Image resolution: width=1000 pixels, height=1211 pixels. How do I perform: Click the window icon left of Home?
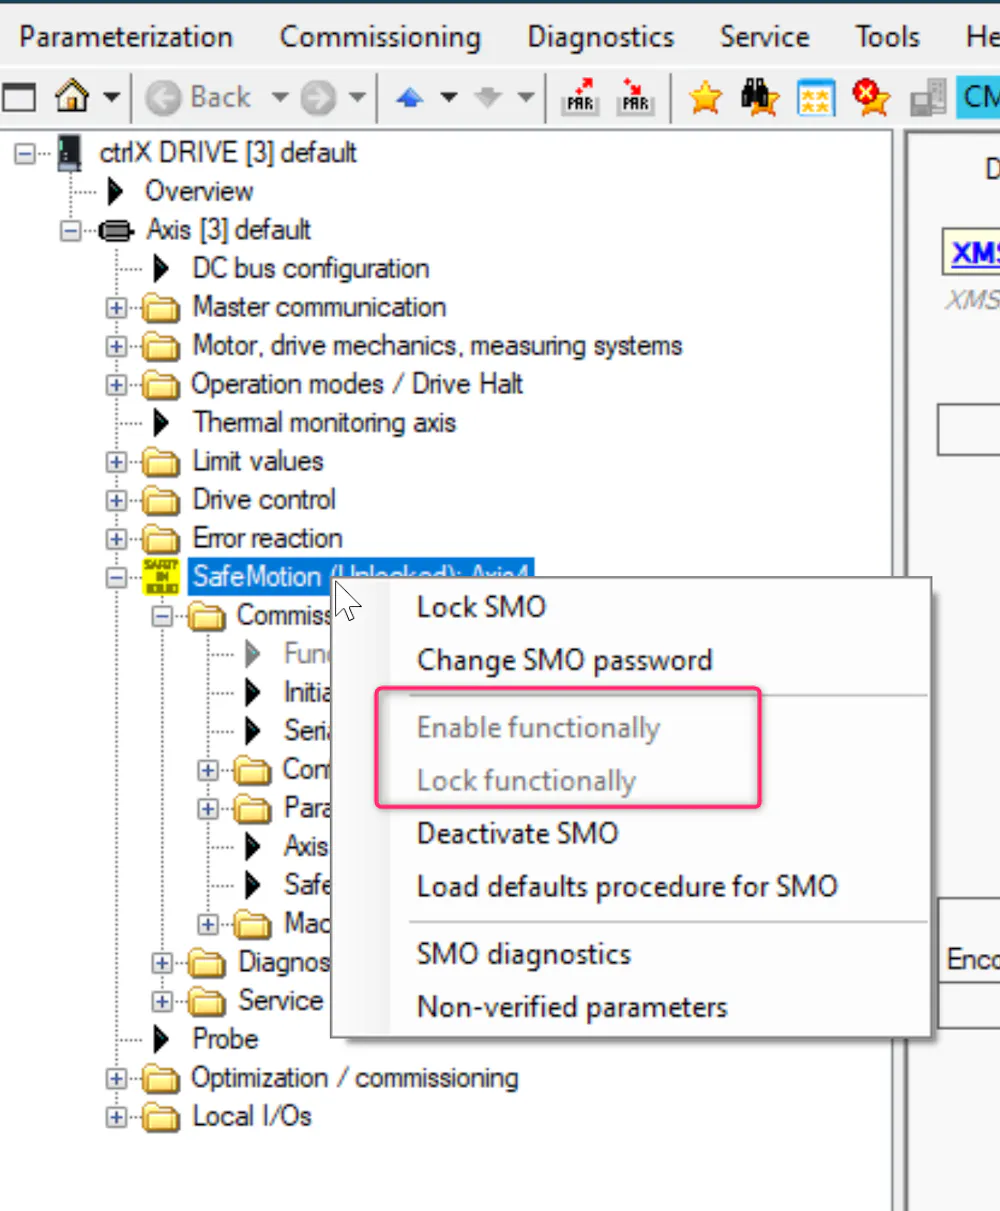[x=18, y=97]
